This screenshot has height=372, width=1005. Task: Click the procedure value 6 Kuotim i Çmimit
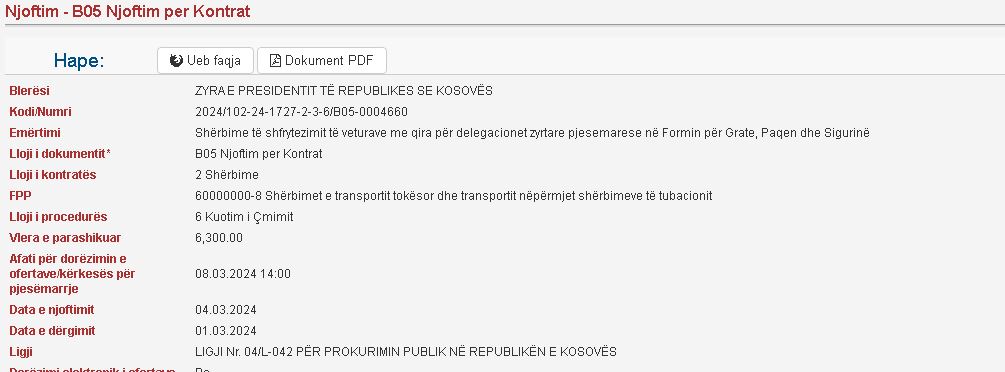click(x=244, y=217)
